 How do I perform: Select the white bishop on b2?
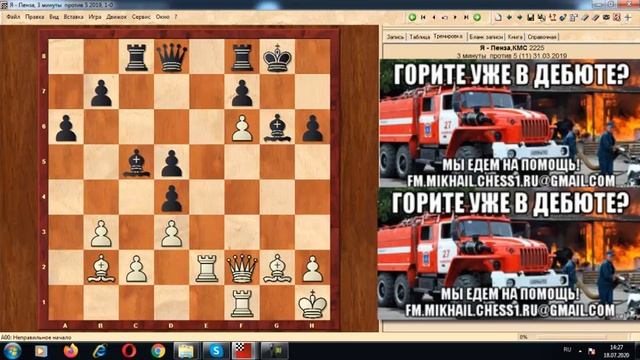pyautogui.click(x=101, y=268)
